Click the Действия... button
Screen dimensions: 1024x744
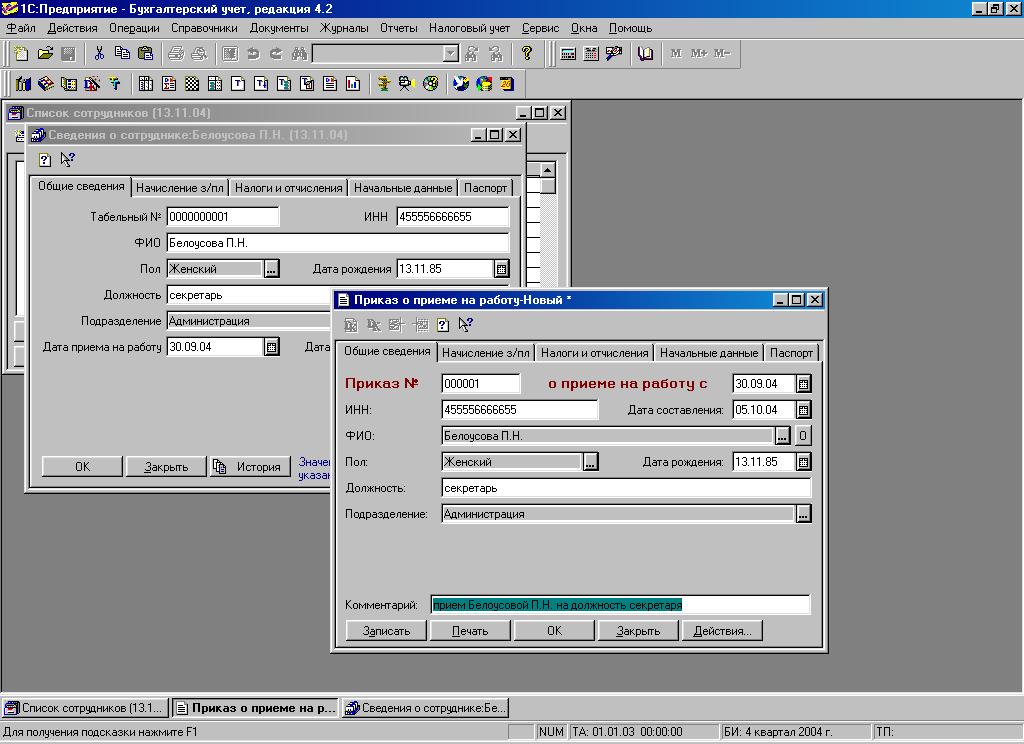[722, 631]
